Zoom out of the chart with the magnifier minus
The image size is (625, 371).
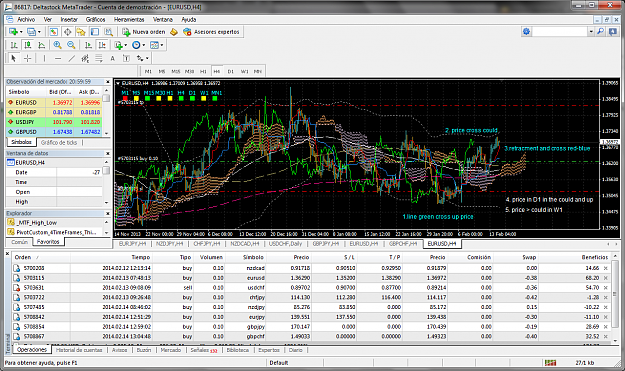pyautogui.click(x=71, y=45)
